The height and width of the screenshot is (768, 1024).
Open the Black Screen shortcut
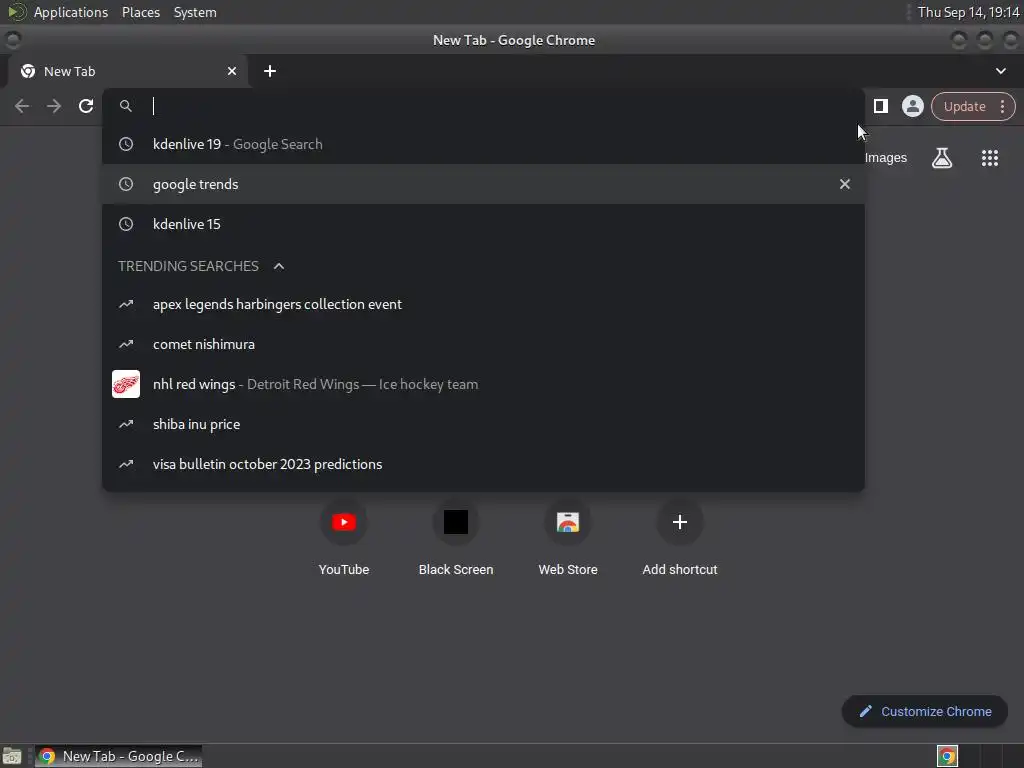point(456,537)
